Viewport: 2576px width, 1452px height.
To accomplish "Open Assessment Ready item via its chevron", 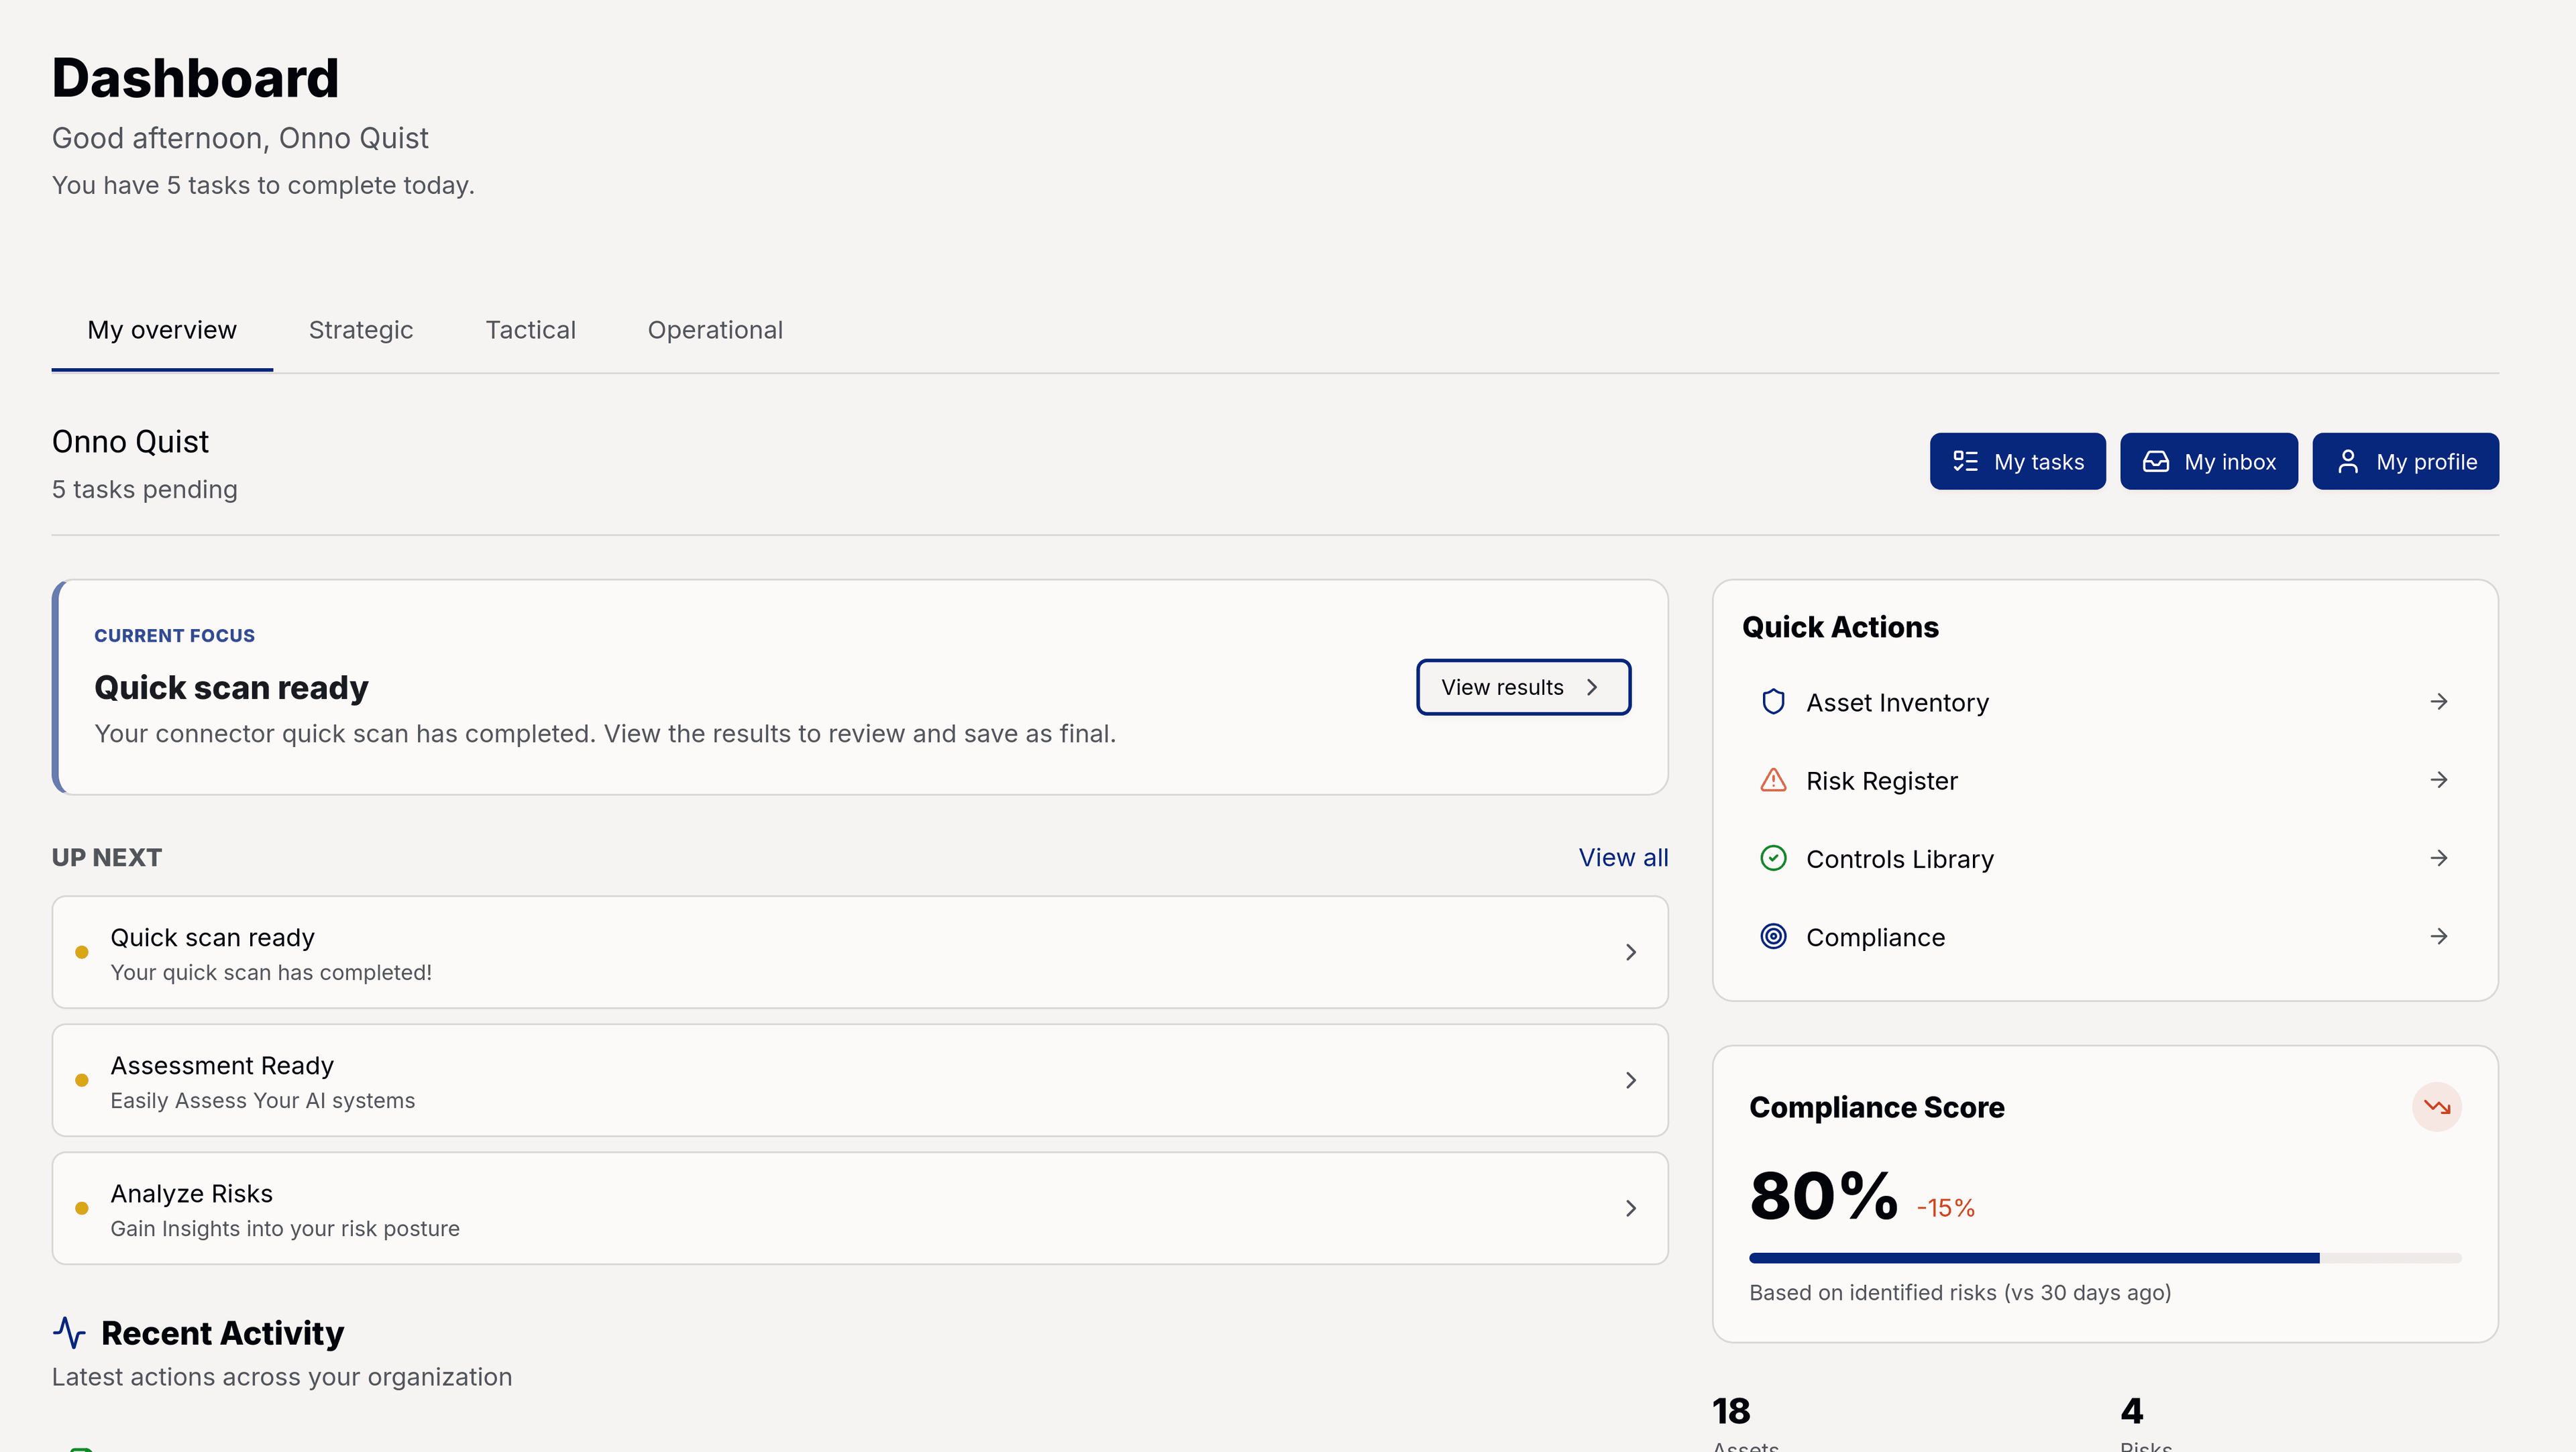I will 1630,1080.
